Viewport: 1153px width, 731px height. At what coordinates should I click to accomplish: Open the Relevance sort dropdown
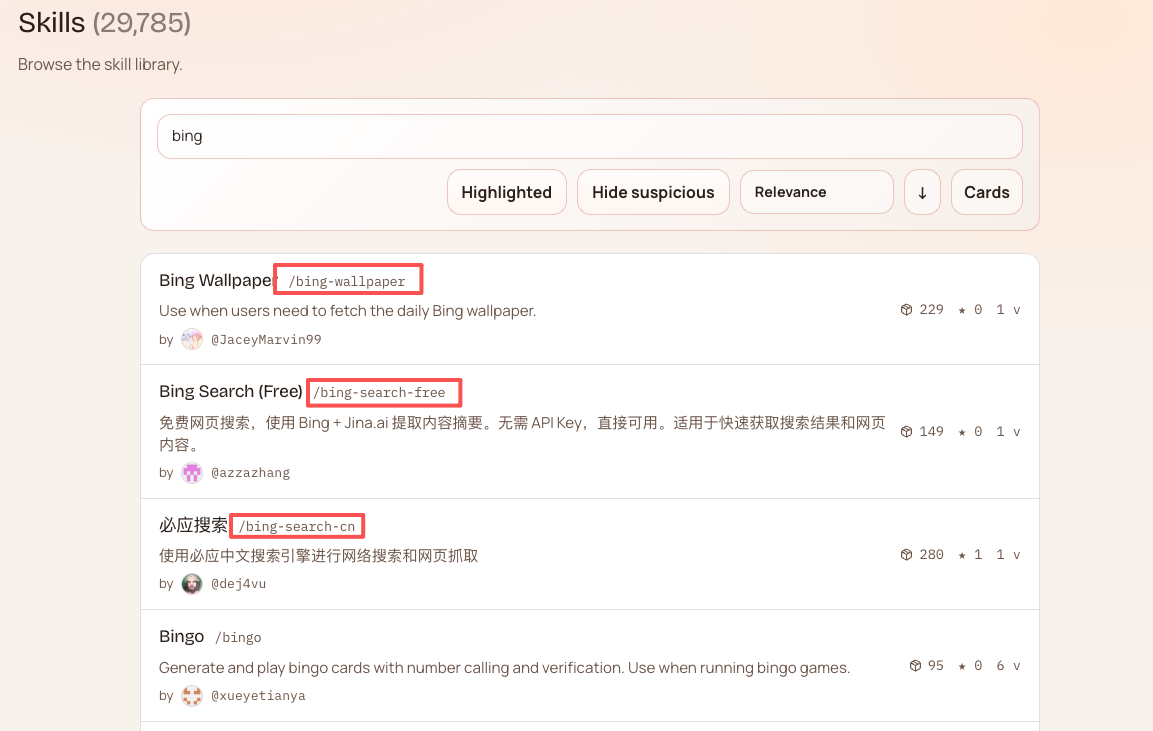click(816, 192)
